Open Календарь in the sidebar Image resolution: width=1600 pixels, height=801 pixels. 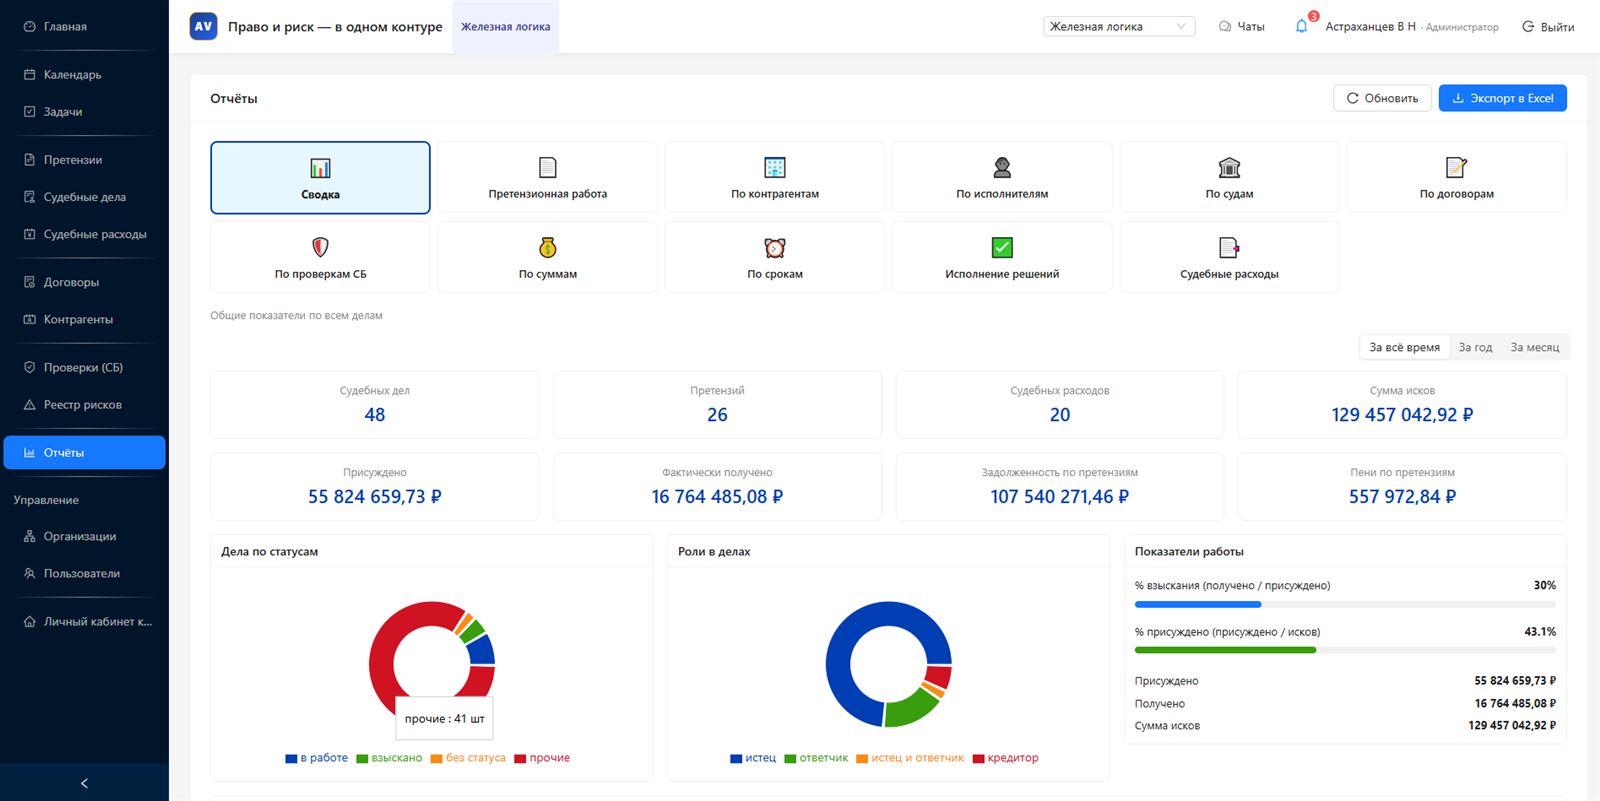[84, 75]
